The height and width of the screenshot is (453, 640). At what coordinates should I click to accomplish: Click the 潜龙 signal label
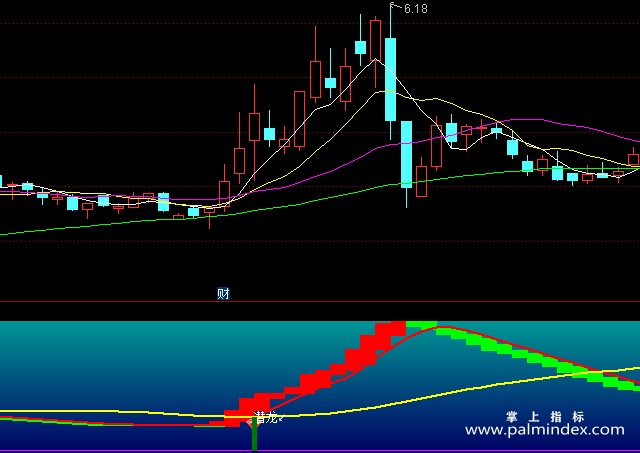pyautogui.click(x=266, y=417)
